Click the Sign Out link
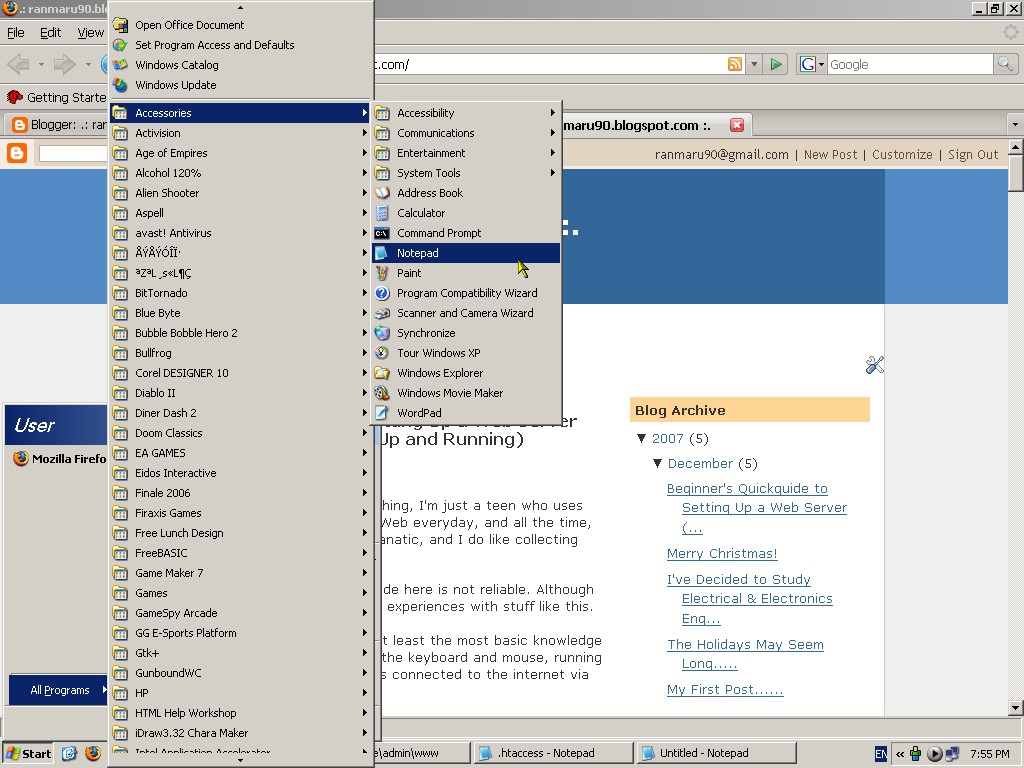The width and height of the screenshot is (1024, 768). (x=973, y=155)
